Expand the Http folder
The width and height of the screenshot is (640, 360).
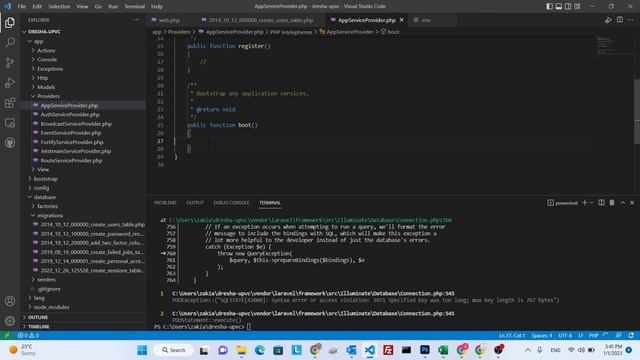click(x=42, y=78)
